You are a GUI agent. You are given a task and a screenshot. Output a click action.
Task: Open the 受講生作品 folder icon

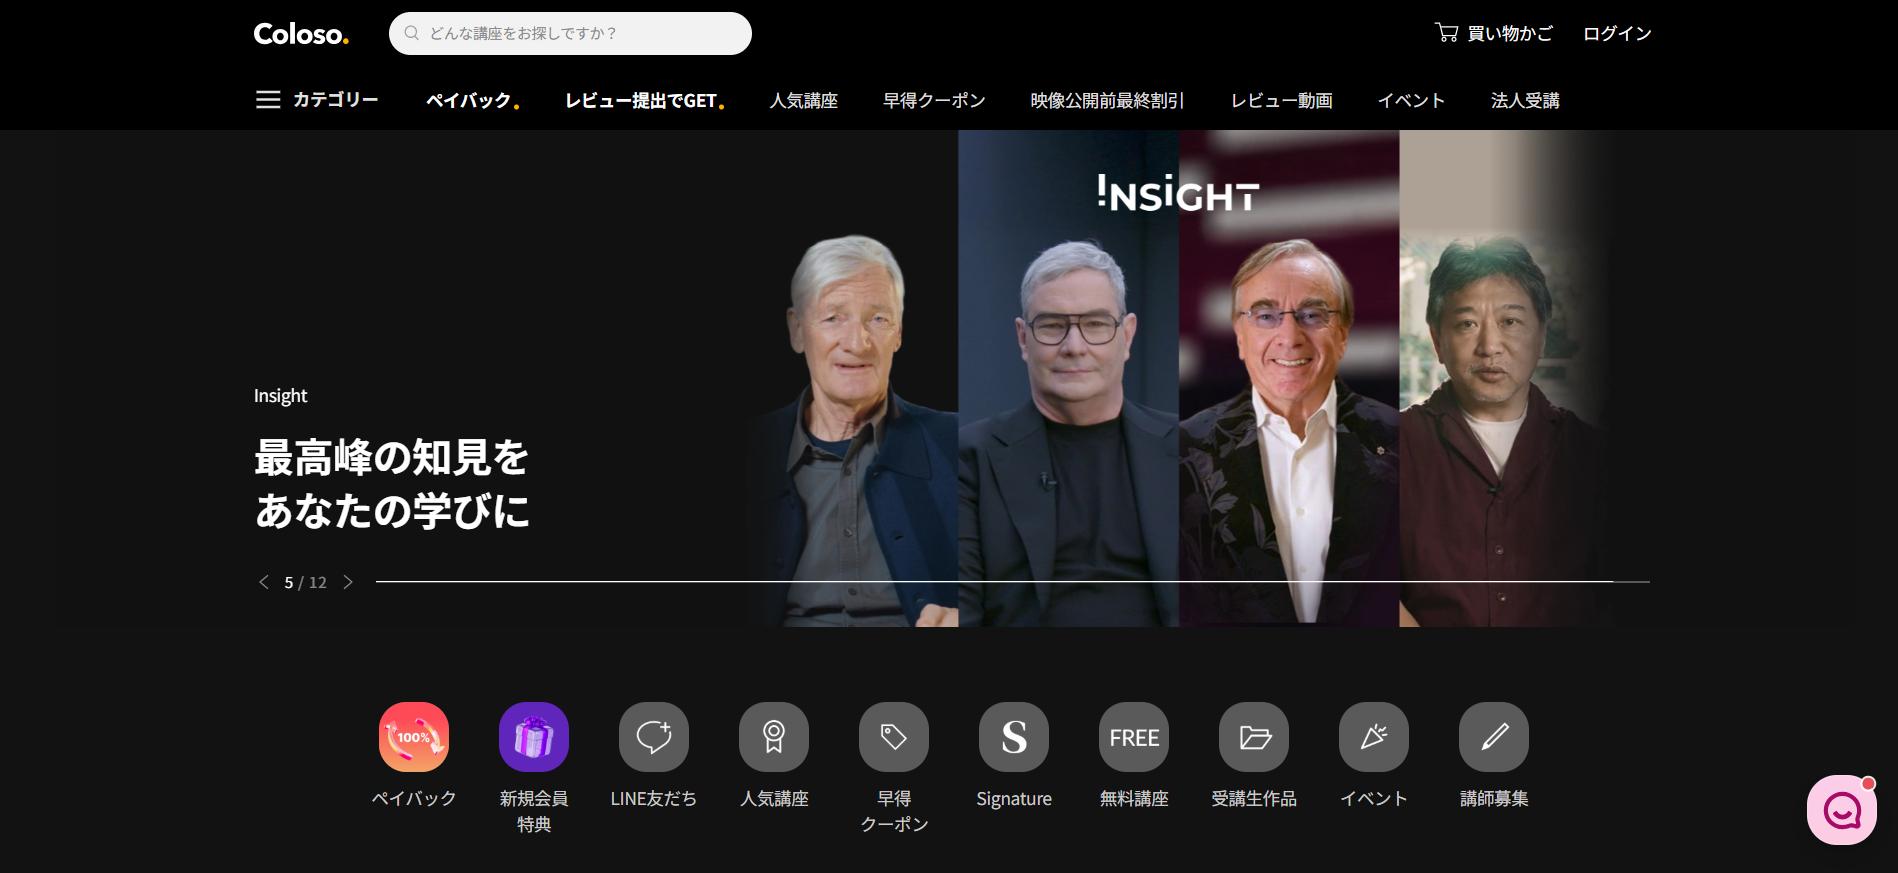pos(1253,737)
